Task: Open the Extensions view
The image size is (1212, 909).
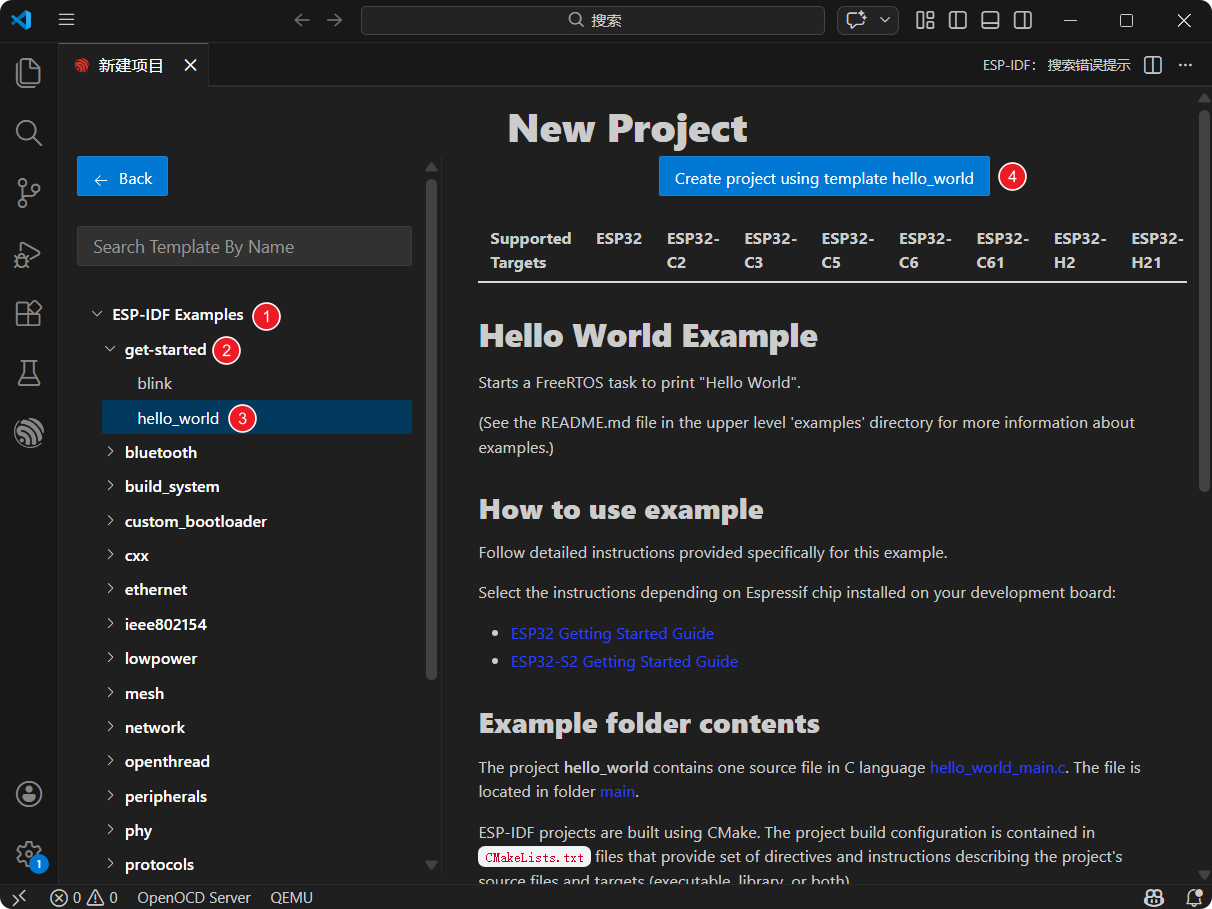Action: pyautogui.click(x=29, y=313)
